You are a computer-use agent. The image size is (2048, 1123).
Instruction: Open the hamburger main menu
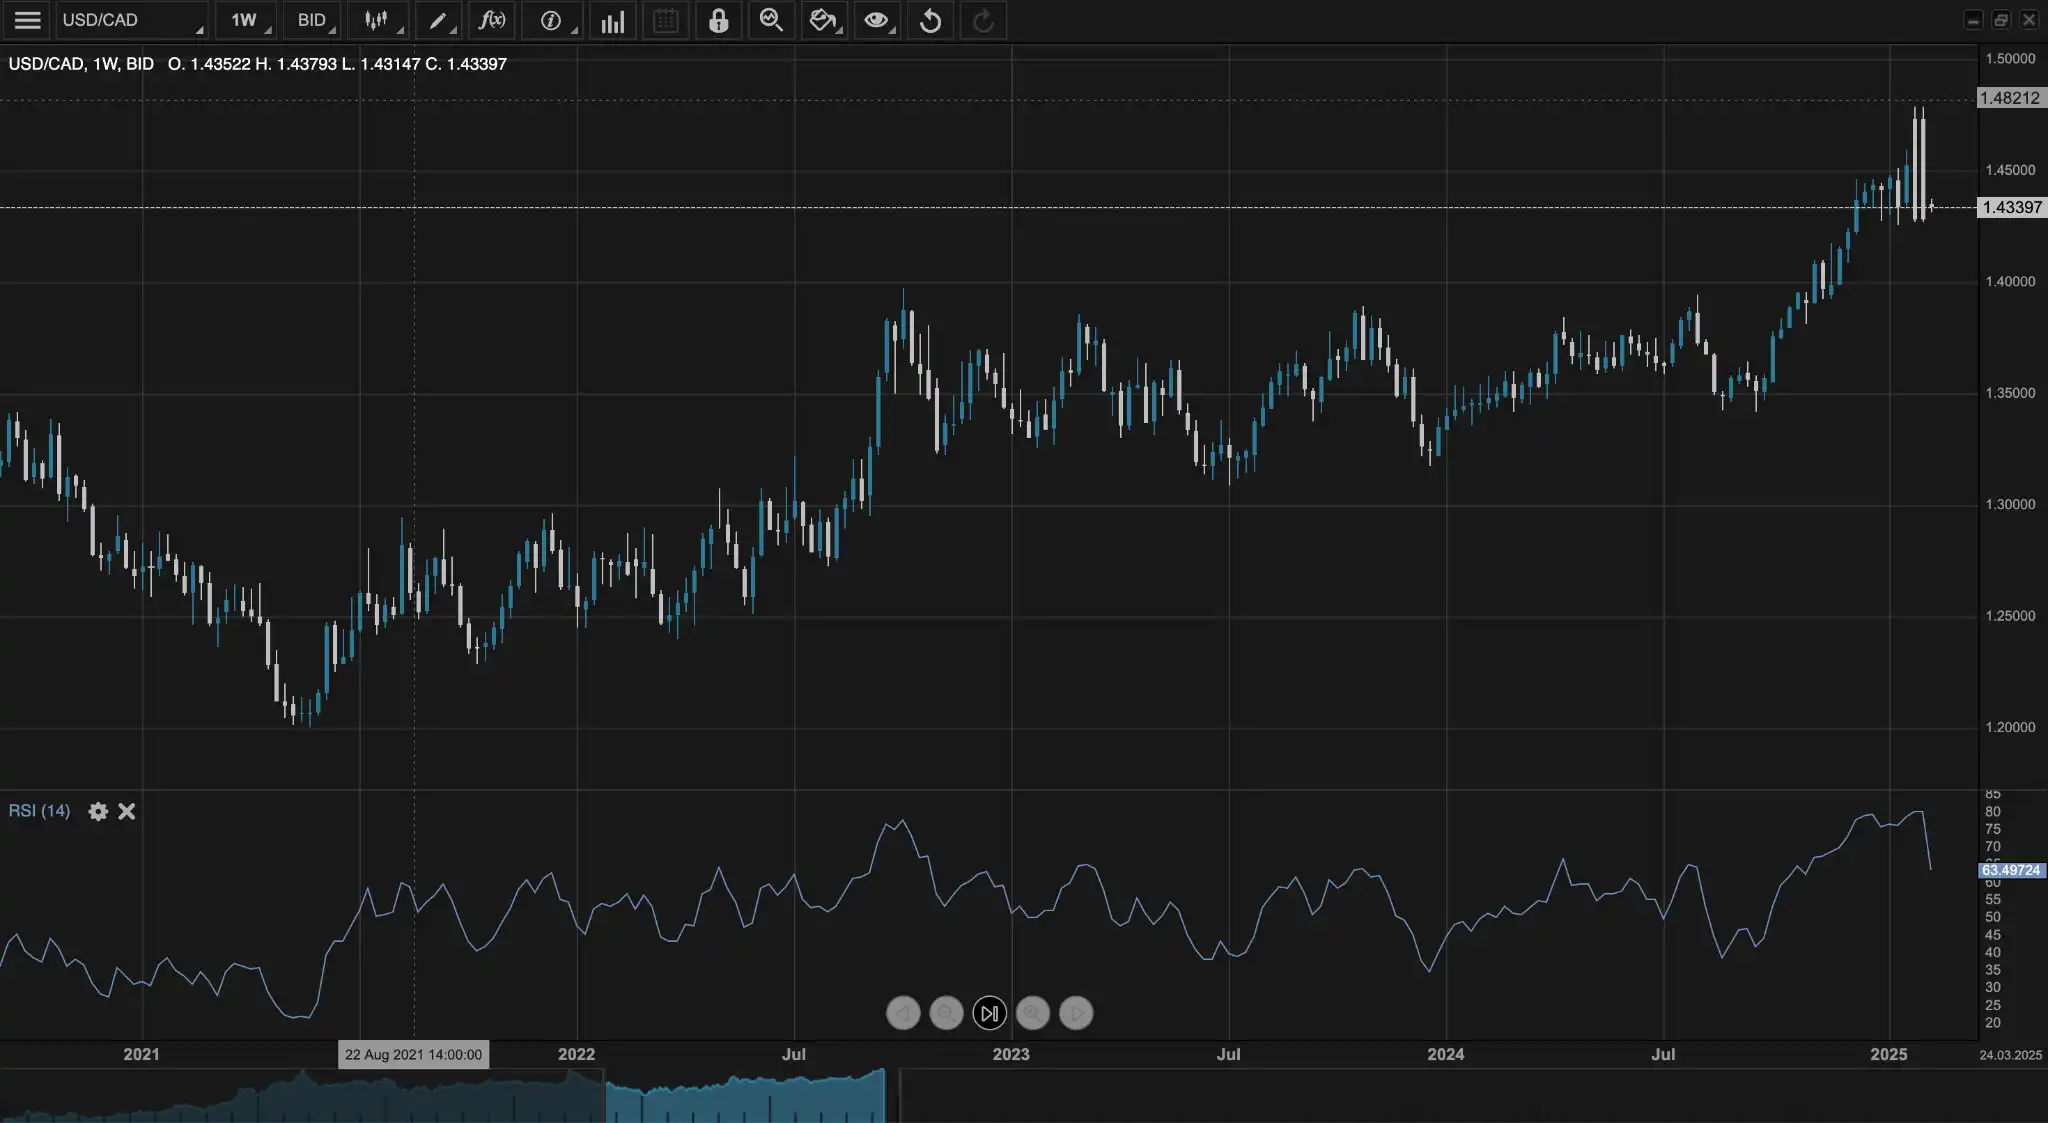click(x=27, y=20)
